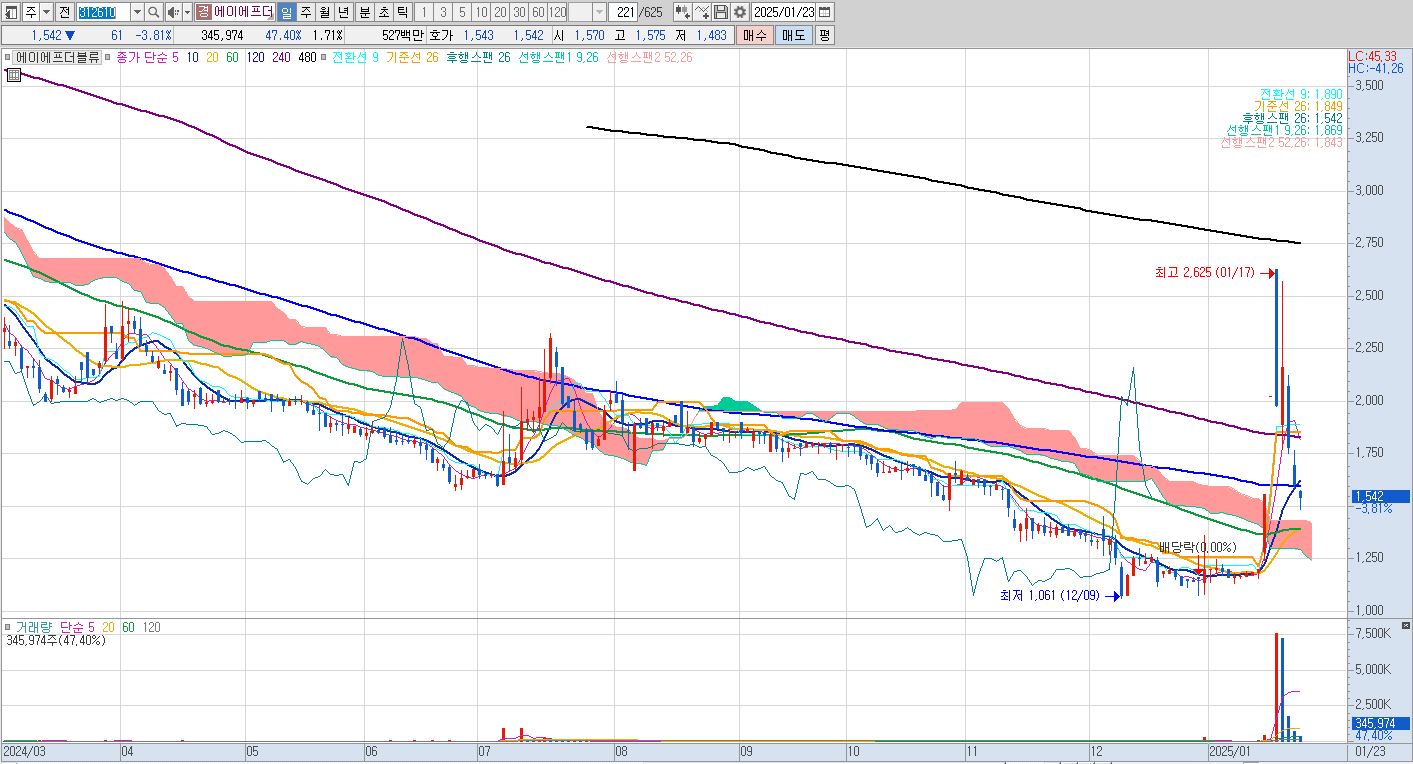Switch to the 년 (yearly) period
Screen dimensions: 1413x764
click(343, 12)
